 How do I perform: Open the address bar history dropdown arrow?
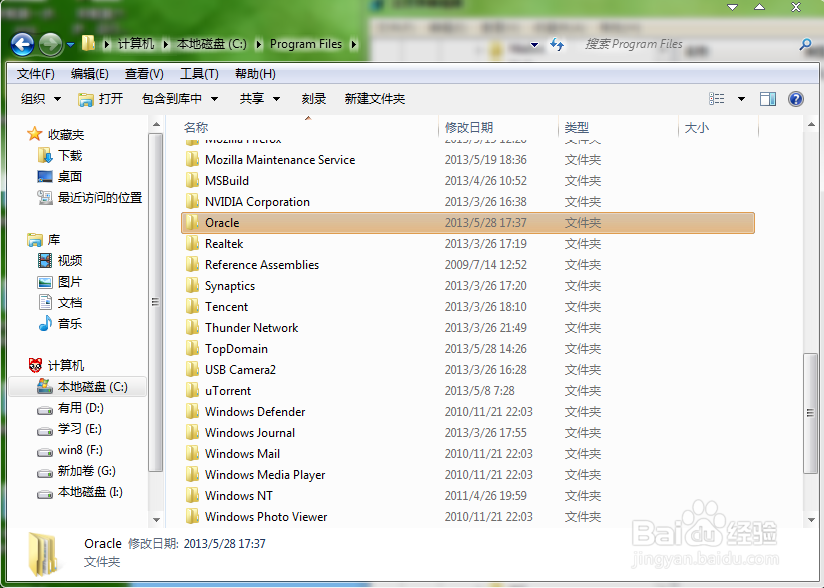tap(534, 45)
